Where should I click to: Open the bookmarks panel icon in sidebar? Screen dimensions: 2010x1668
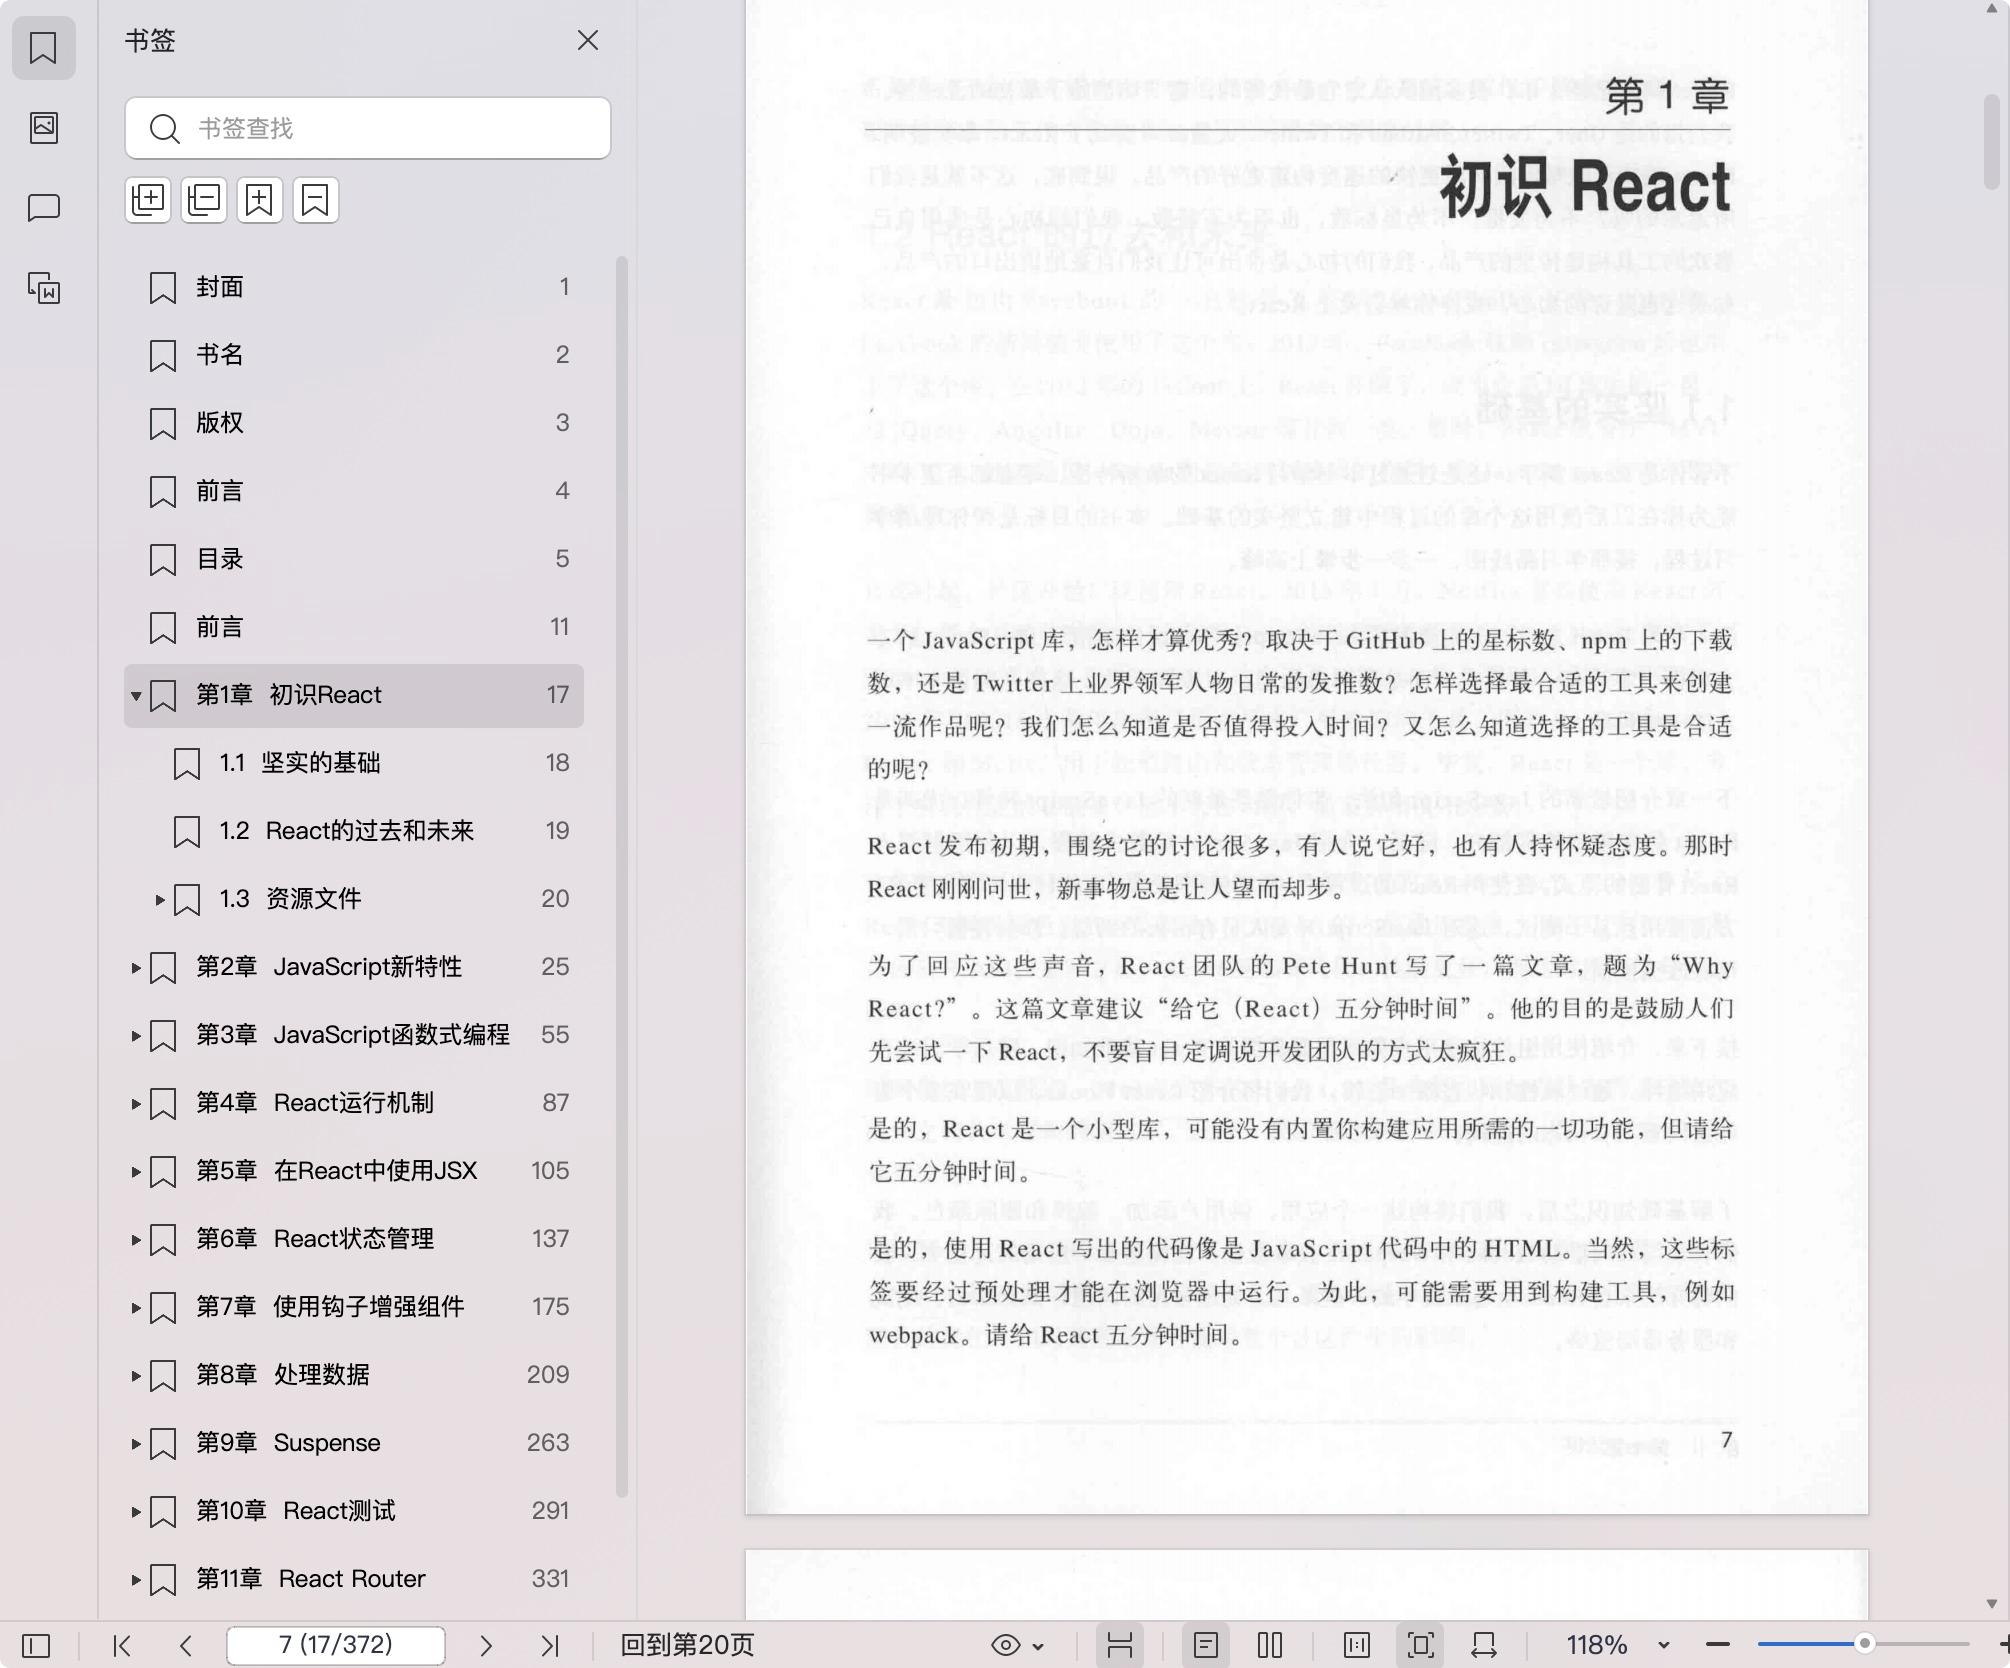pos(43,47)
